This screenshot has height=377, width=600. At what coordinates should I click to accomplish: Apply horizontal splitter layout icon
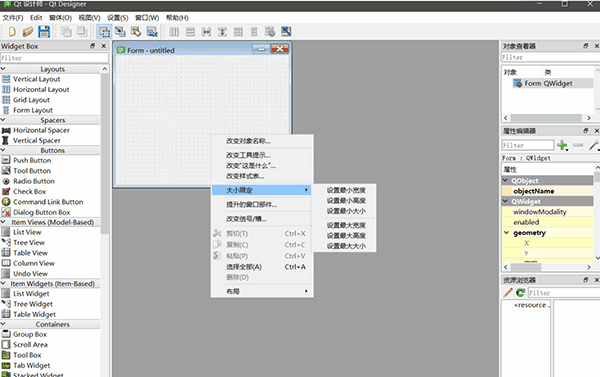click(x=206, y=32)
